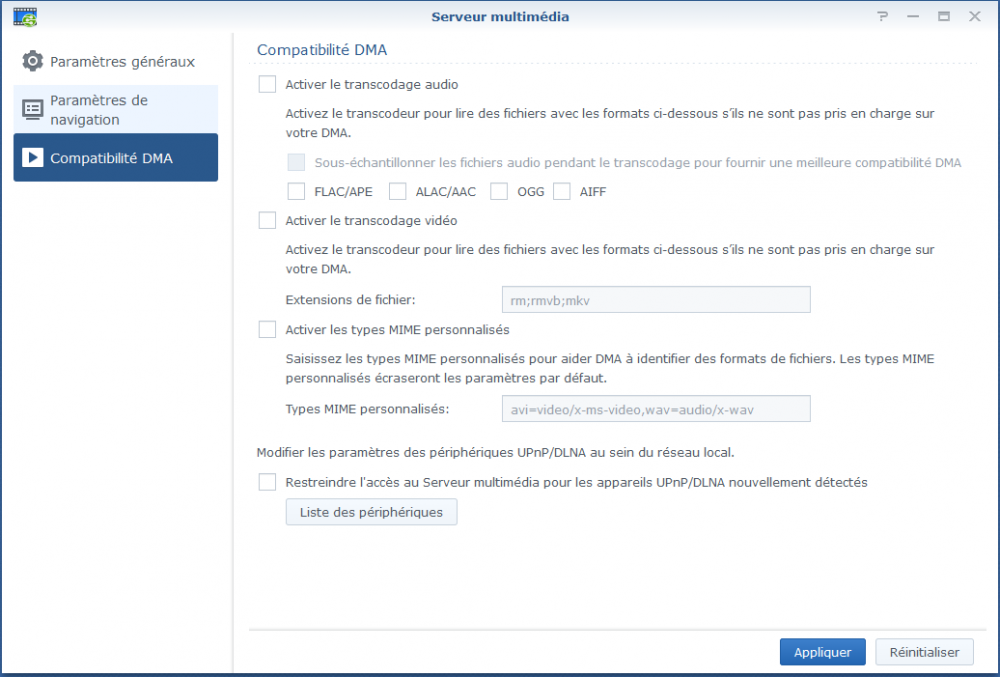Image resolution: width=1000 pixels, height=677 pixels.
Task: Minimize the Serveur multimédia window
Action: 912,16
